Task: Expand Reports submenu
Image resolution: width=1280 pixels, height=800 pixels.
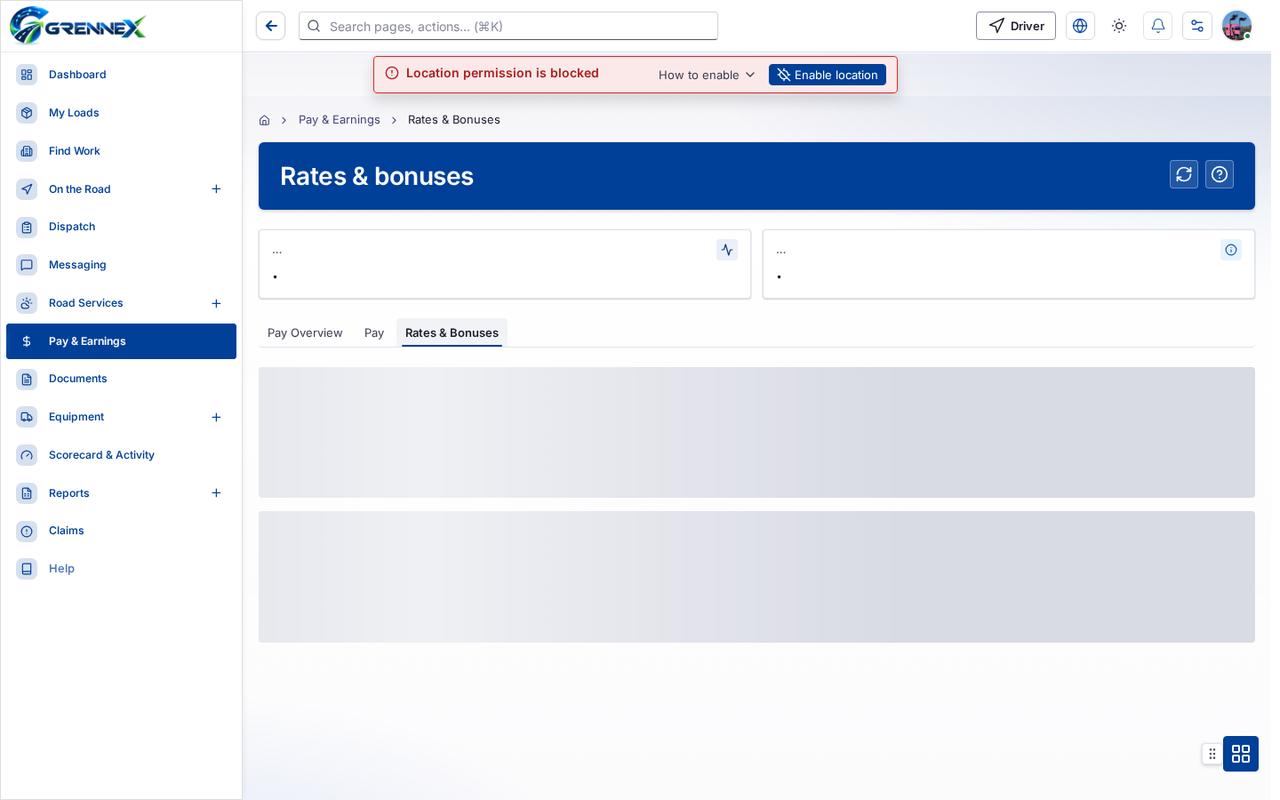Action: (x=216, y=493)
